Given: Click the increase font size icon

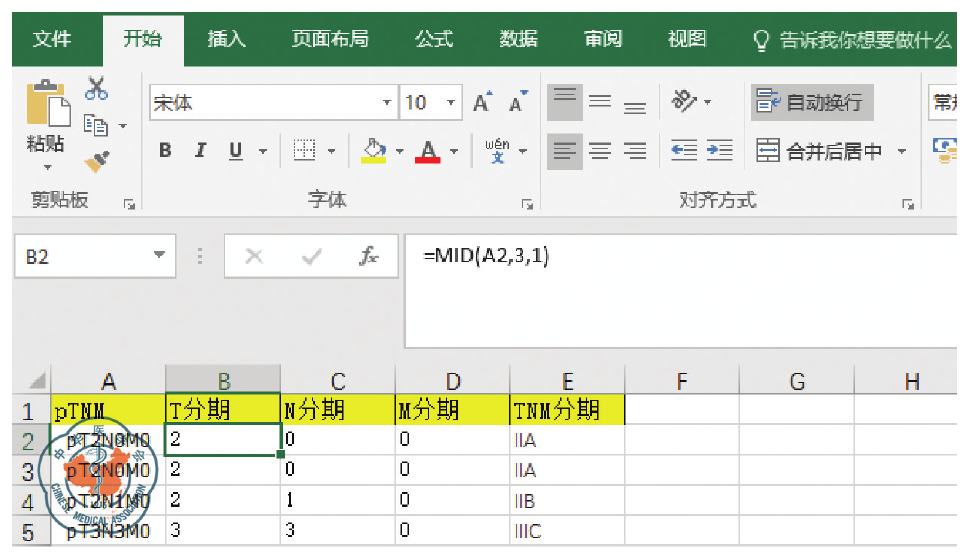Looking at the screenshot, I should [482, 103].
